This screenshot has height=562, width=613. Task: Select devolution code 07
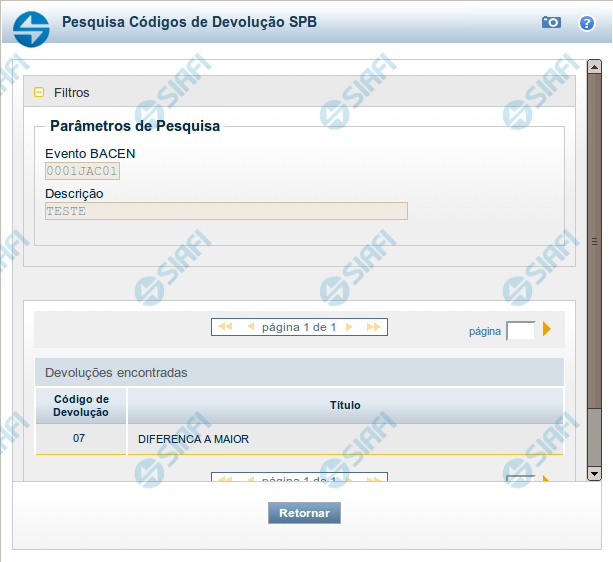point(80,438)
